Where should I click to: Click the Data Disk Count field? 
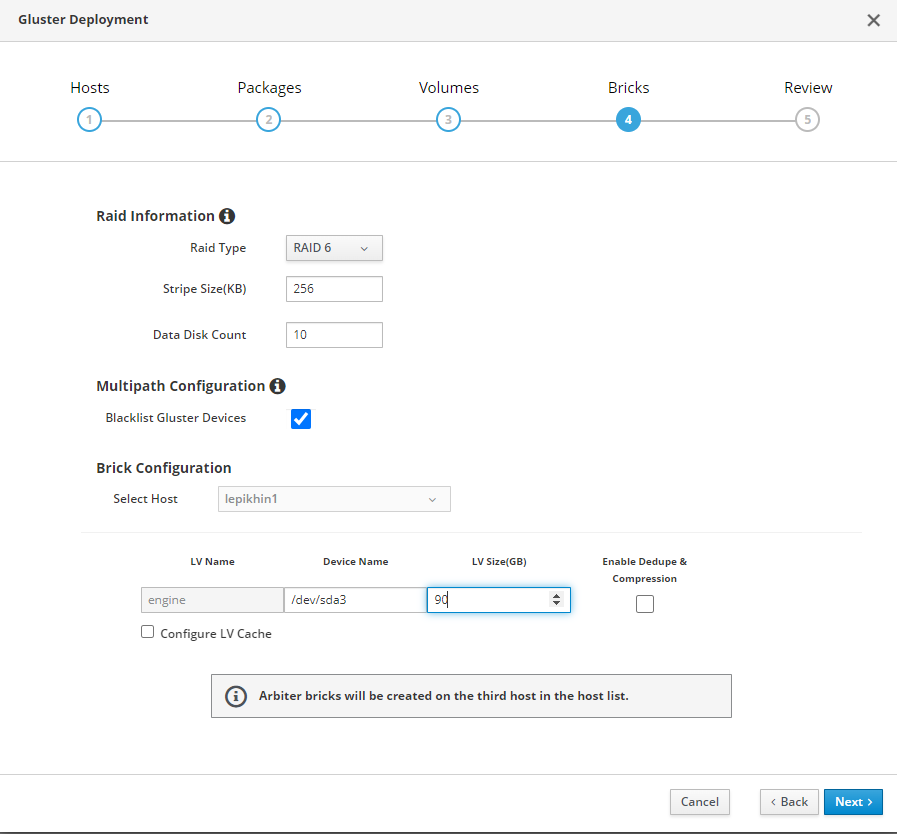point(334,335)
